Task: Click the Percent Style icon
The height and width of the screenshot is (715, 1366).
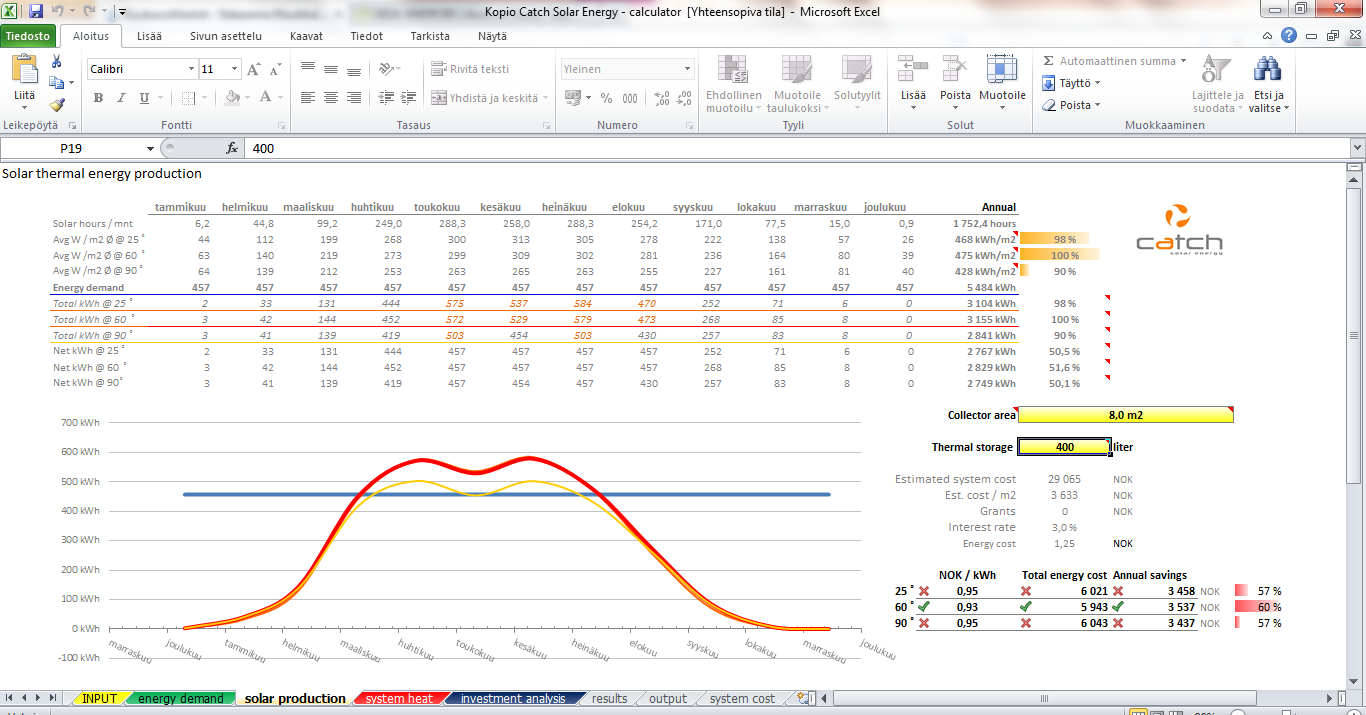Action: [x=606, y=98]
